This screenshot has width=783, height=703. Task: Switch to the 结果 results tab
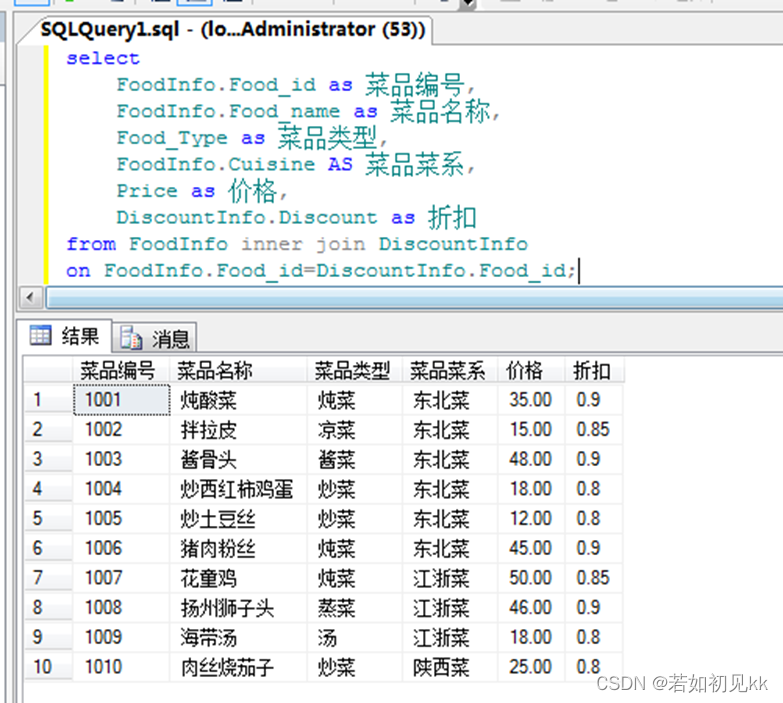click(x=64, y=336)
